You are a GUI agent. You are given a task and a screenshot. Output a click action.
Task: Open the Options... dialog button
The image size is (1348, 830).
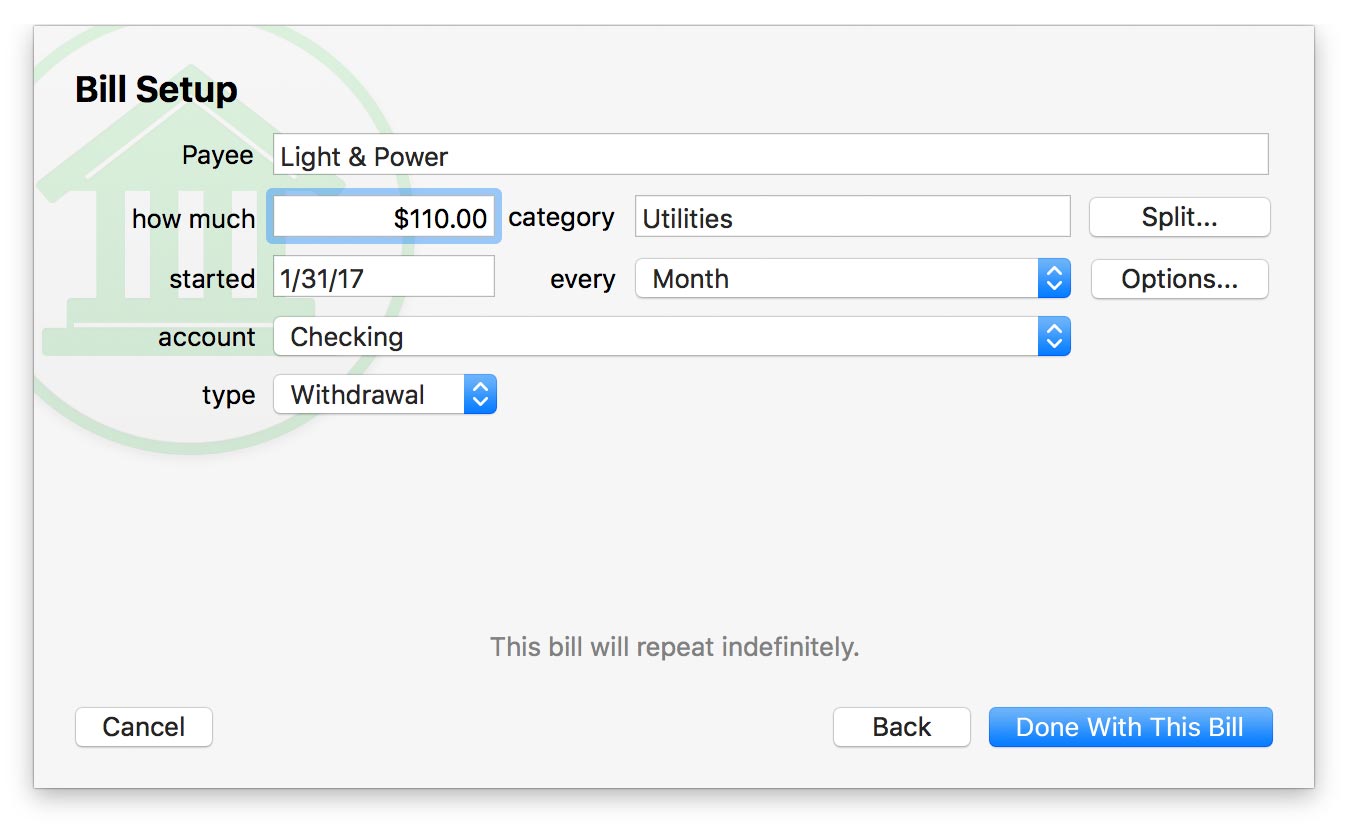tap(1179, 279)
